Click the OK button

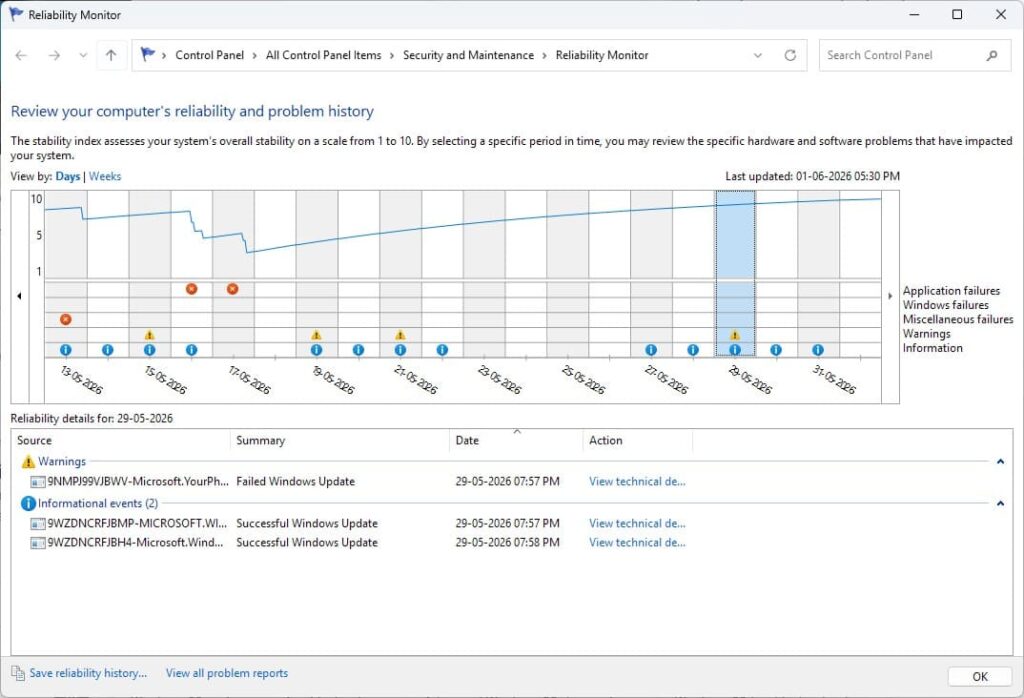click(x=980, y=676)
